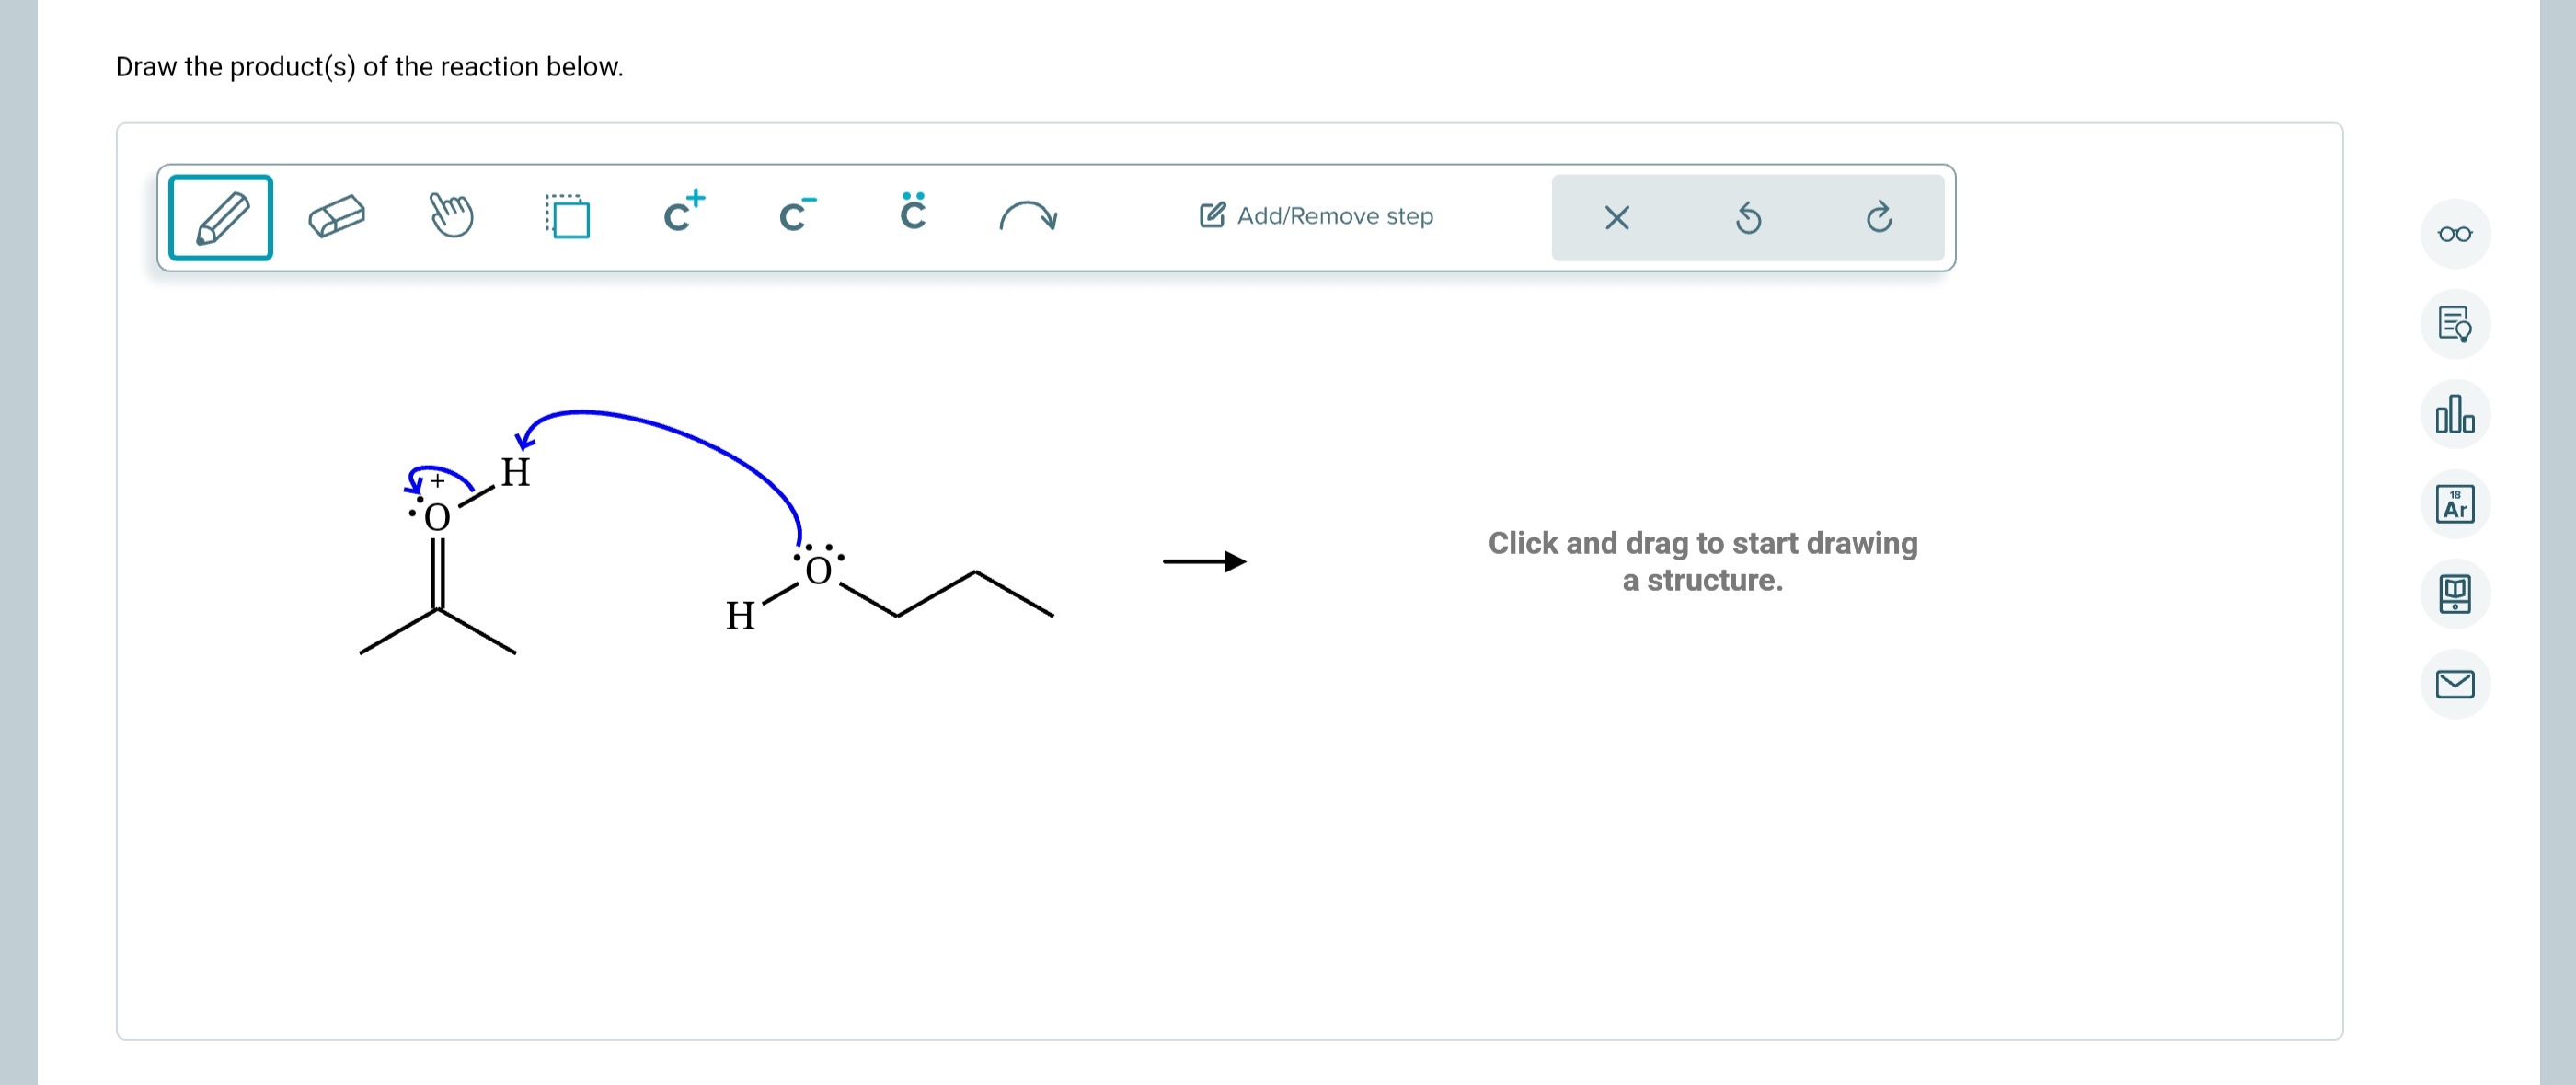
Task: Select the marquee selection tool
Action: point(567,214)
